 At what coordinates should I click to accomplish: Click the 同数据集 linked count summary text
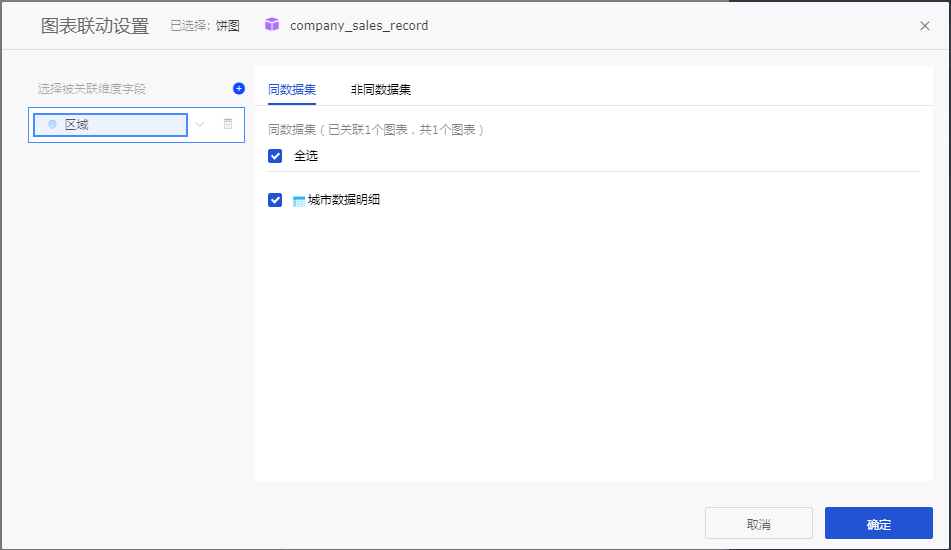(375, 130)
